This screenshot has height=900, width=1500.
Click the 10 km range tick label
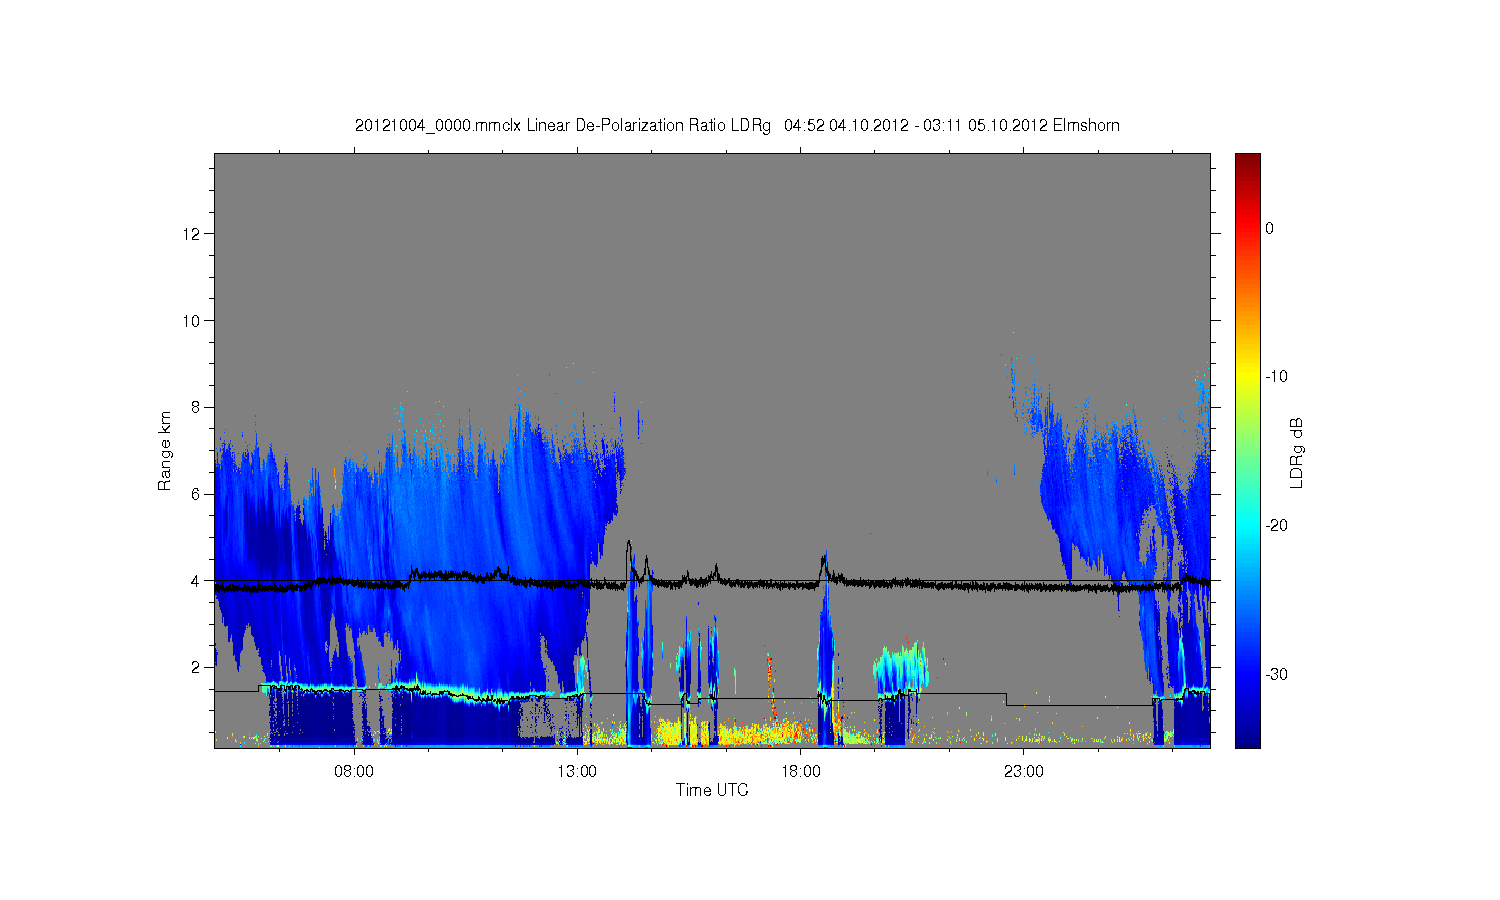click(193, 321)
